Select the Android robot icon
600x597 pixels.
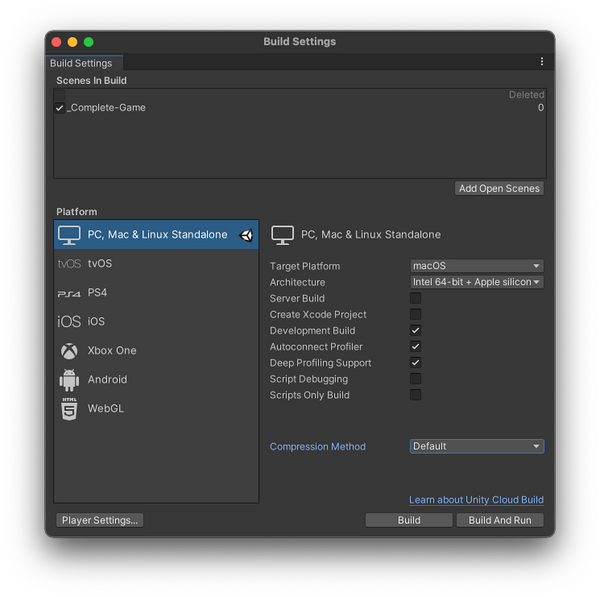tap(69, 380)
